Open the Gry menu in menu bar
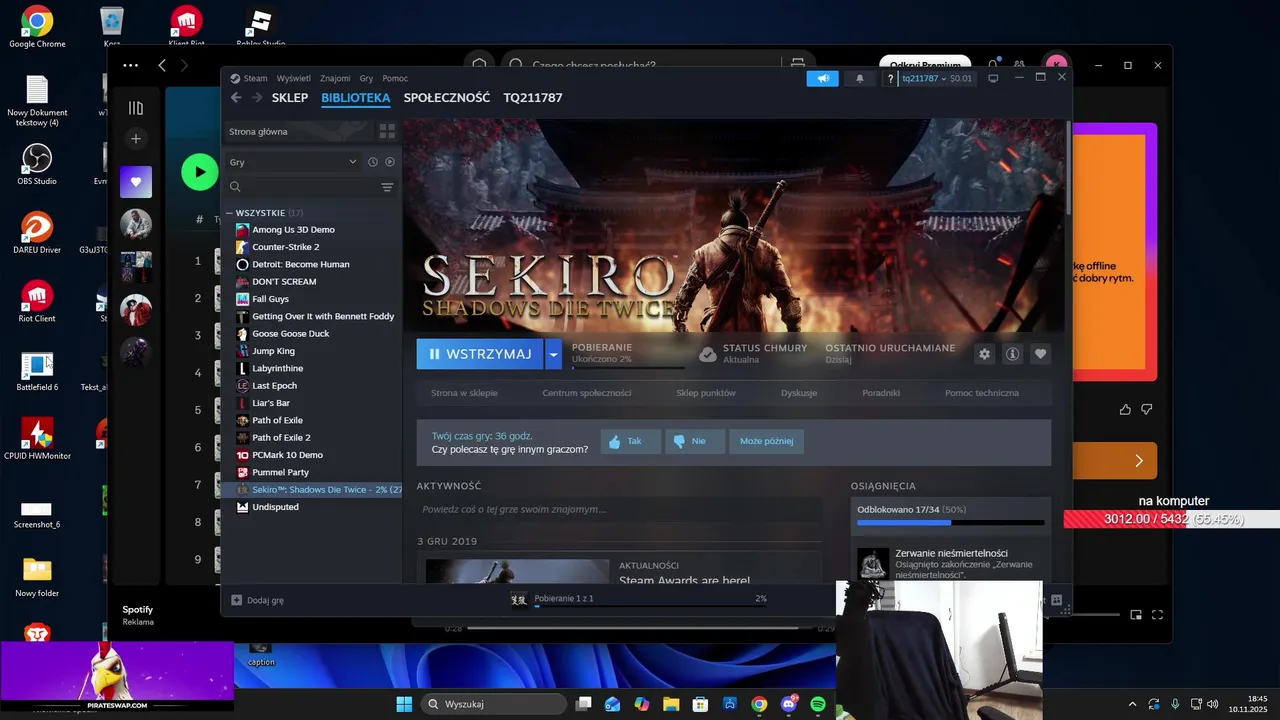 tap(366, 78)
